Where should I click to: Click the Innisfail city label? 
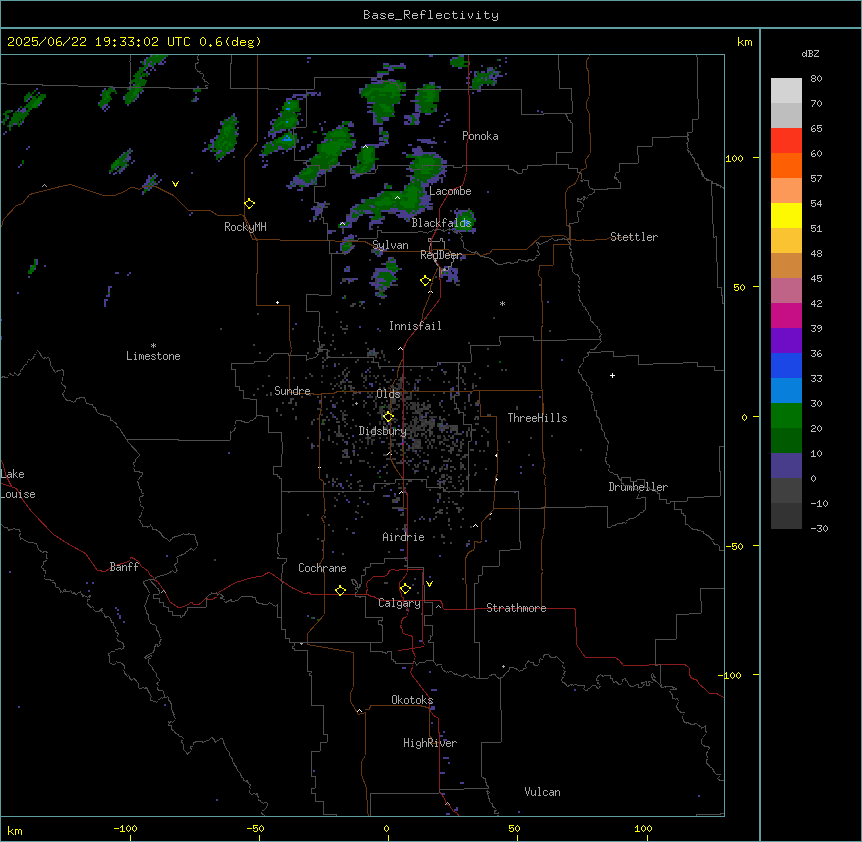(415, 326)
